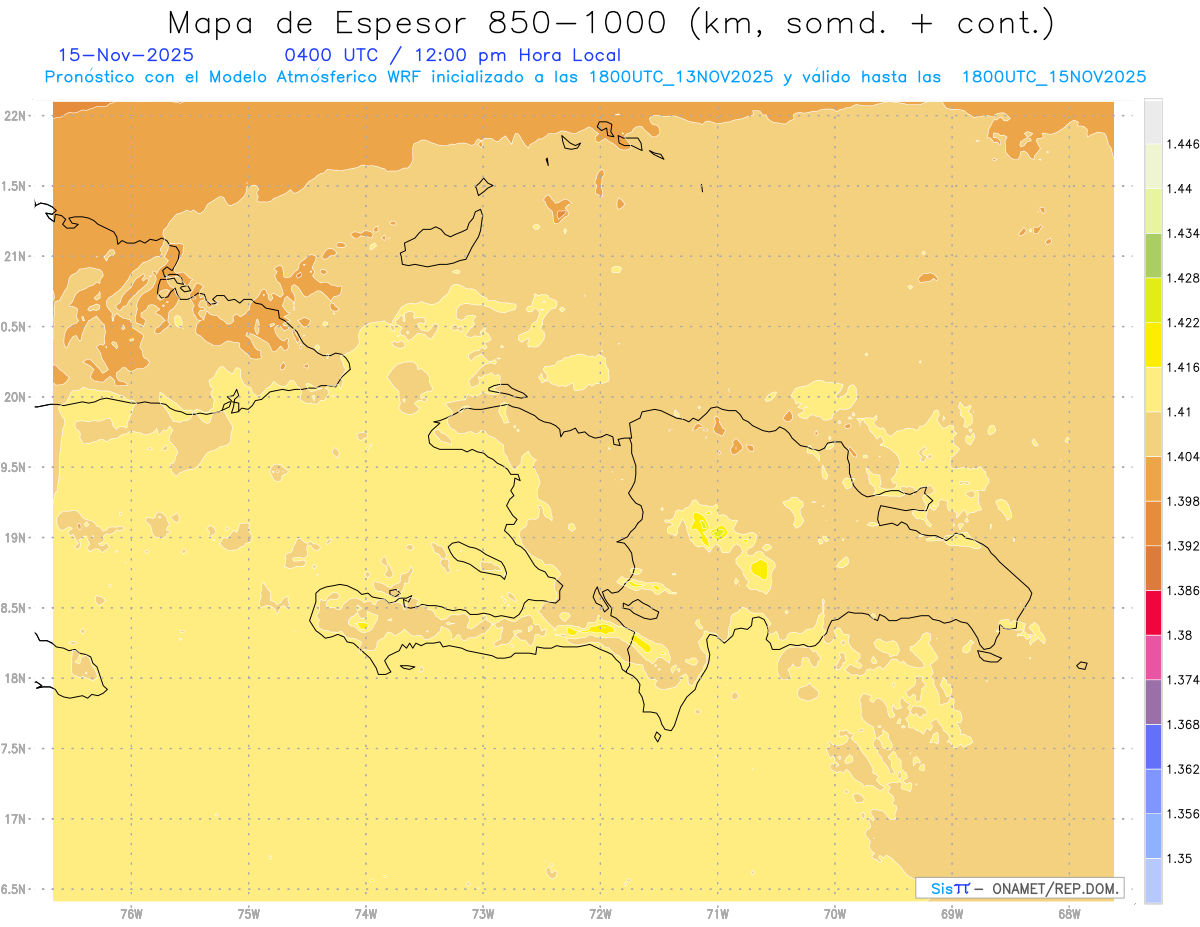Screen dimensions: 1200x927
Task: Click the colorbar value '1.356'
Action: [x=1183, y=814]
